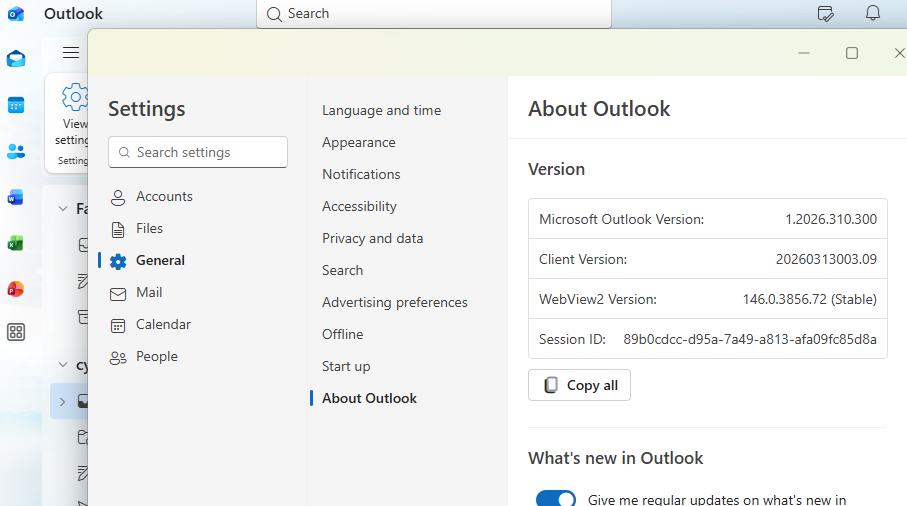This screenshot has height=506, width=907.
Task: Launch Excel from the app rail
Action: [x=16, y=243]
